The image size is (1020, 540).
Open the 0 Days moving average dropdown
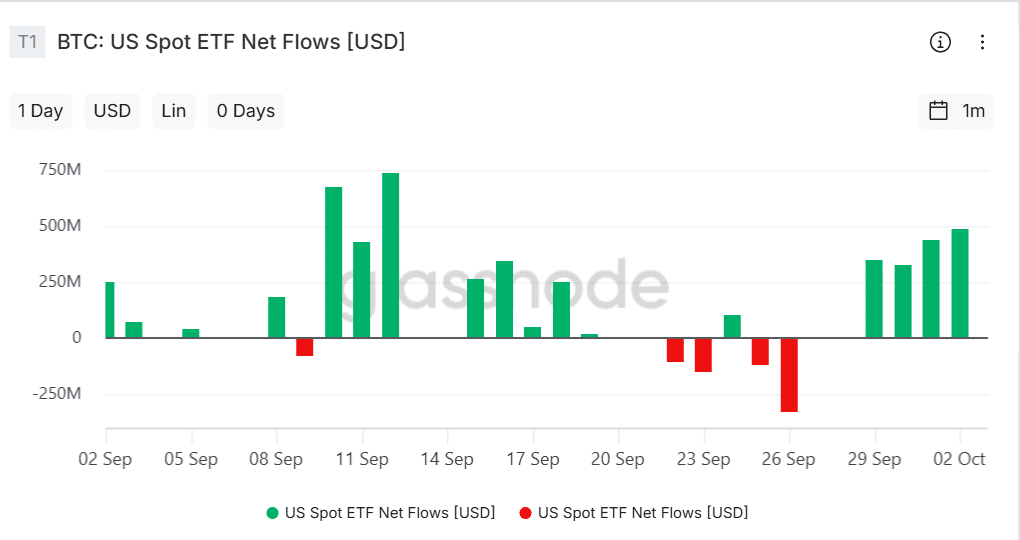[246, 111]
